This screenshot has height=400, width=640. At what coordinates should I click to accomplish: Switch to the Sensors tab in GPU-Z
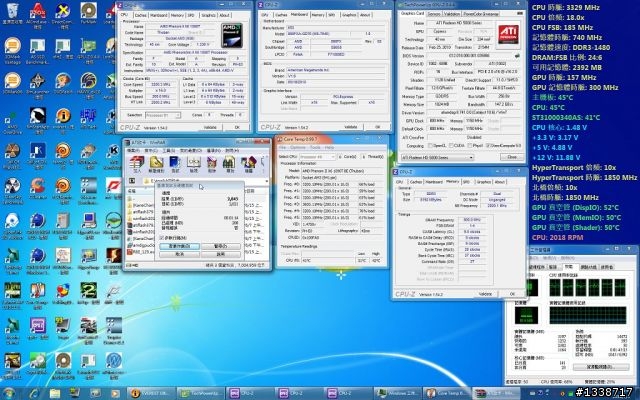pyautogui.click(x=433, y=14)
